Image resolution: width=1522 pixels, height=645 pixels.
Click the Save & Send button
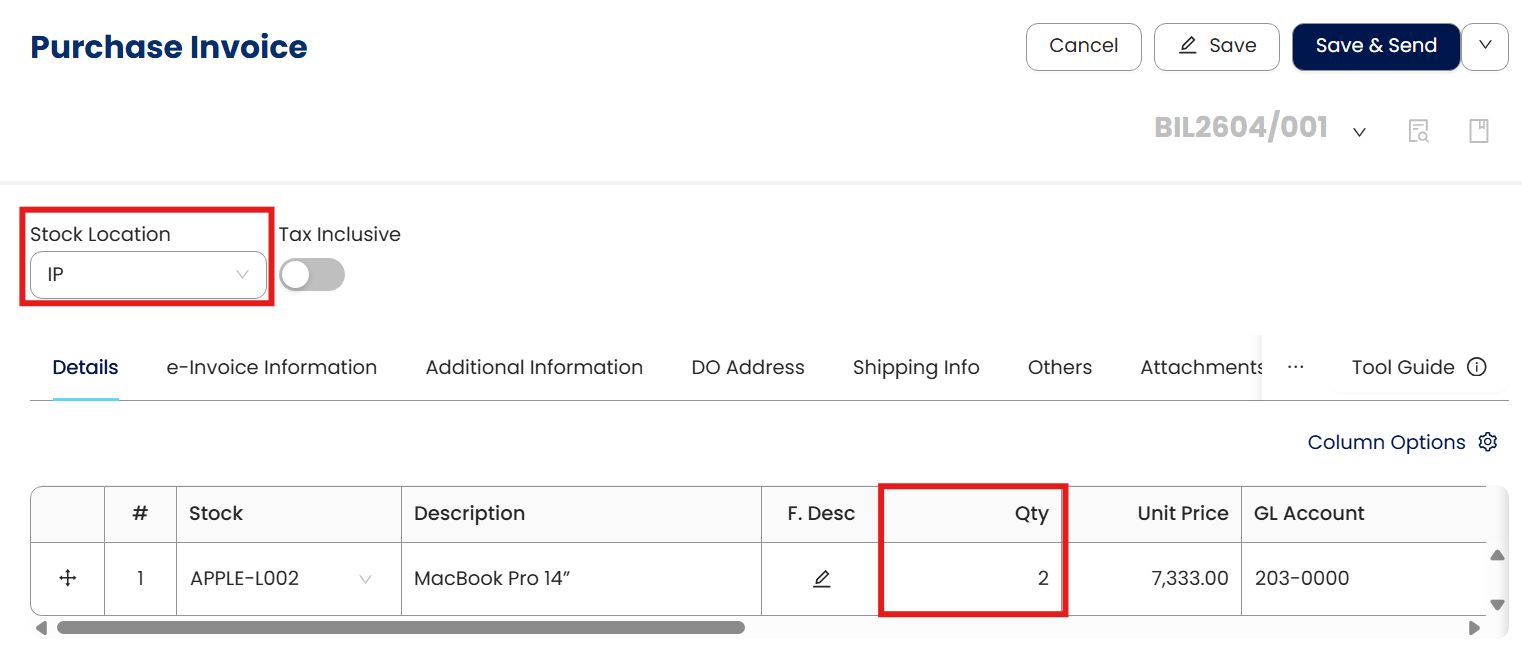click(x=1376, y=46)
